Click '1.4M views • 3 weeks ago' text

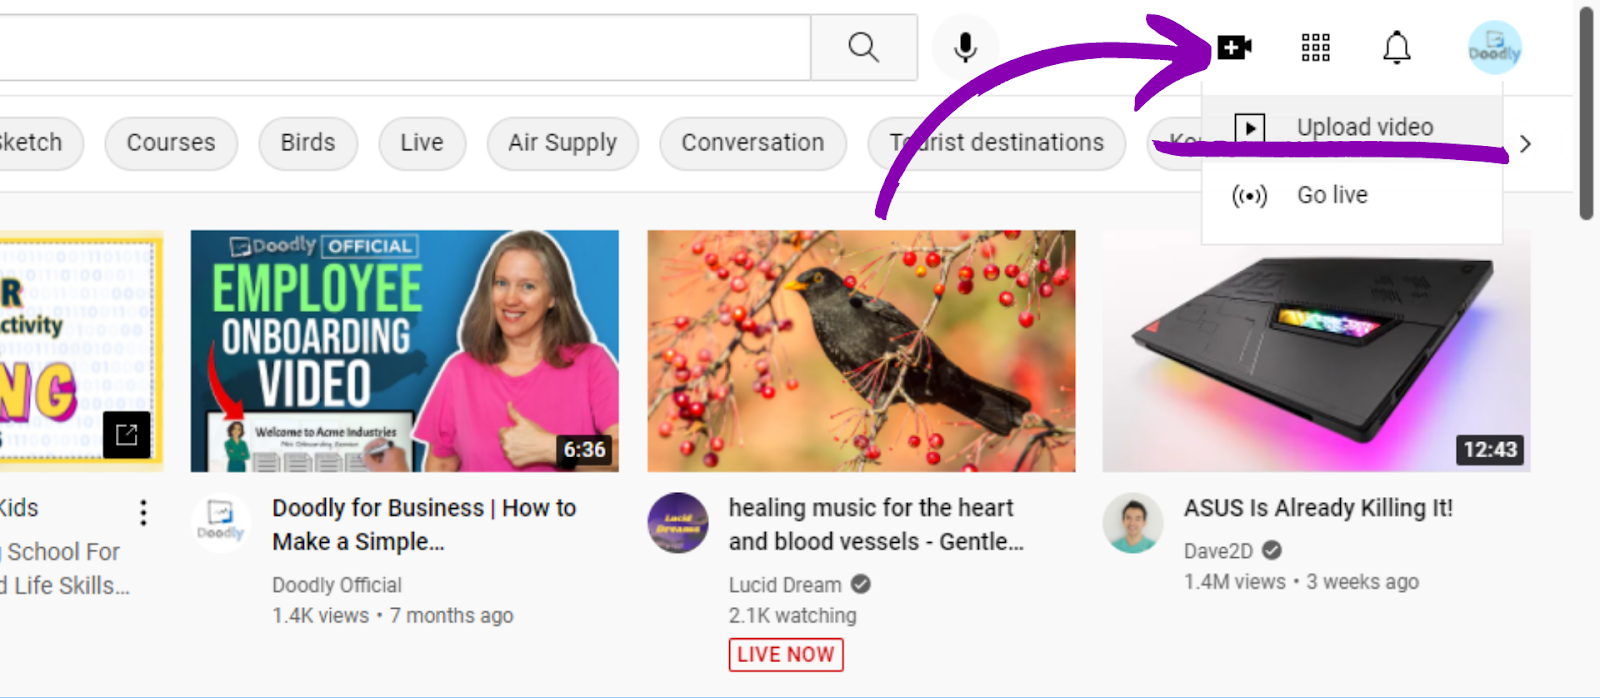click(x=1301, y=582)
